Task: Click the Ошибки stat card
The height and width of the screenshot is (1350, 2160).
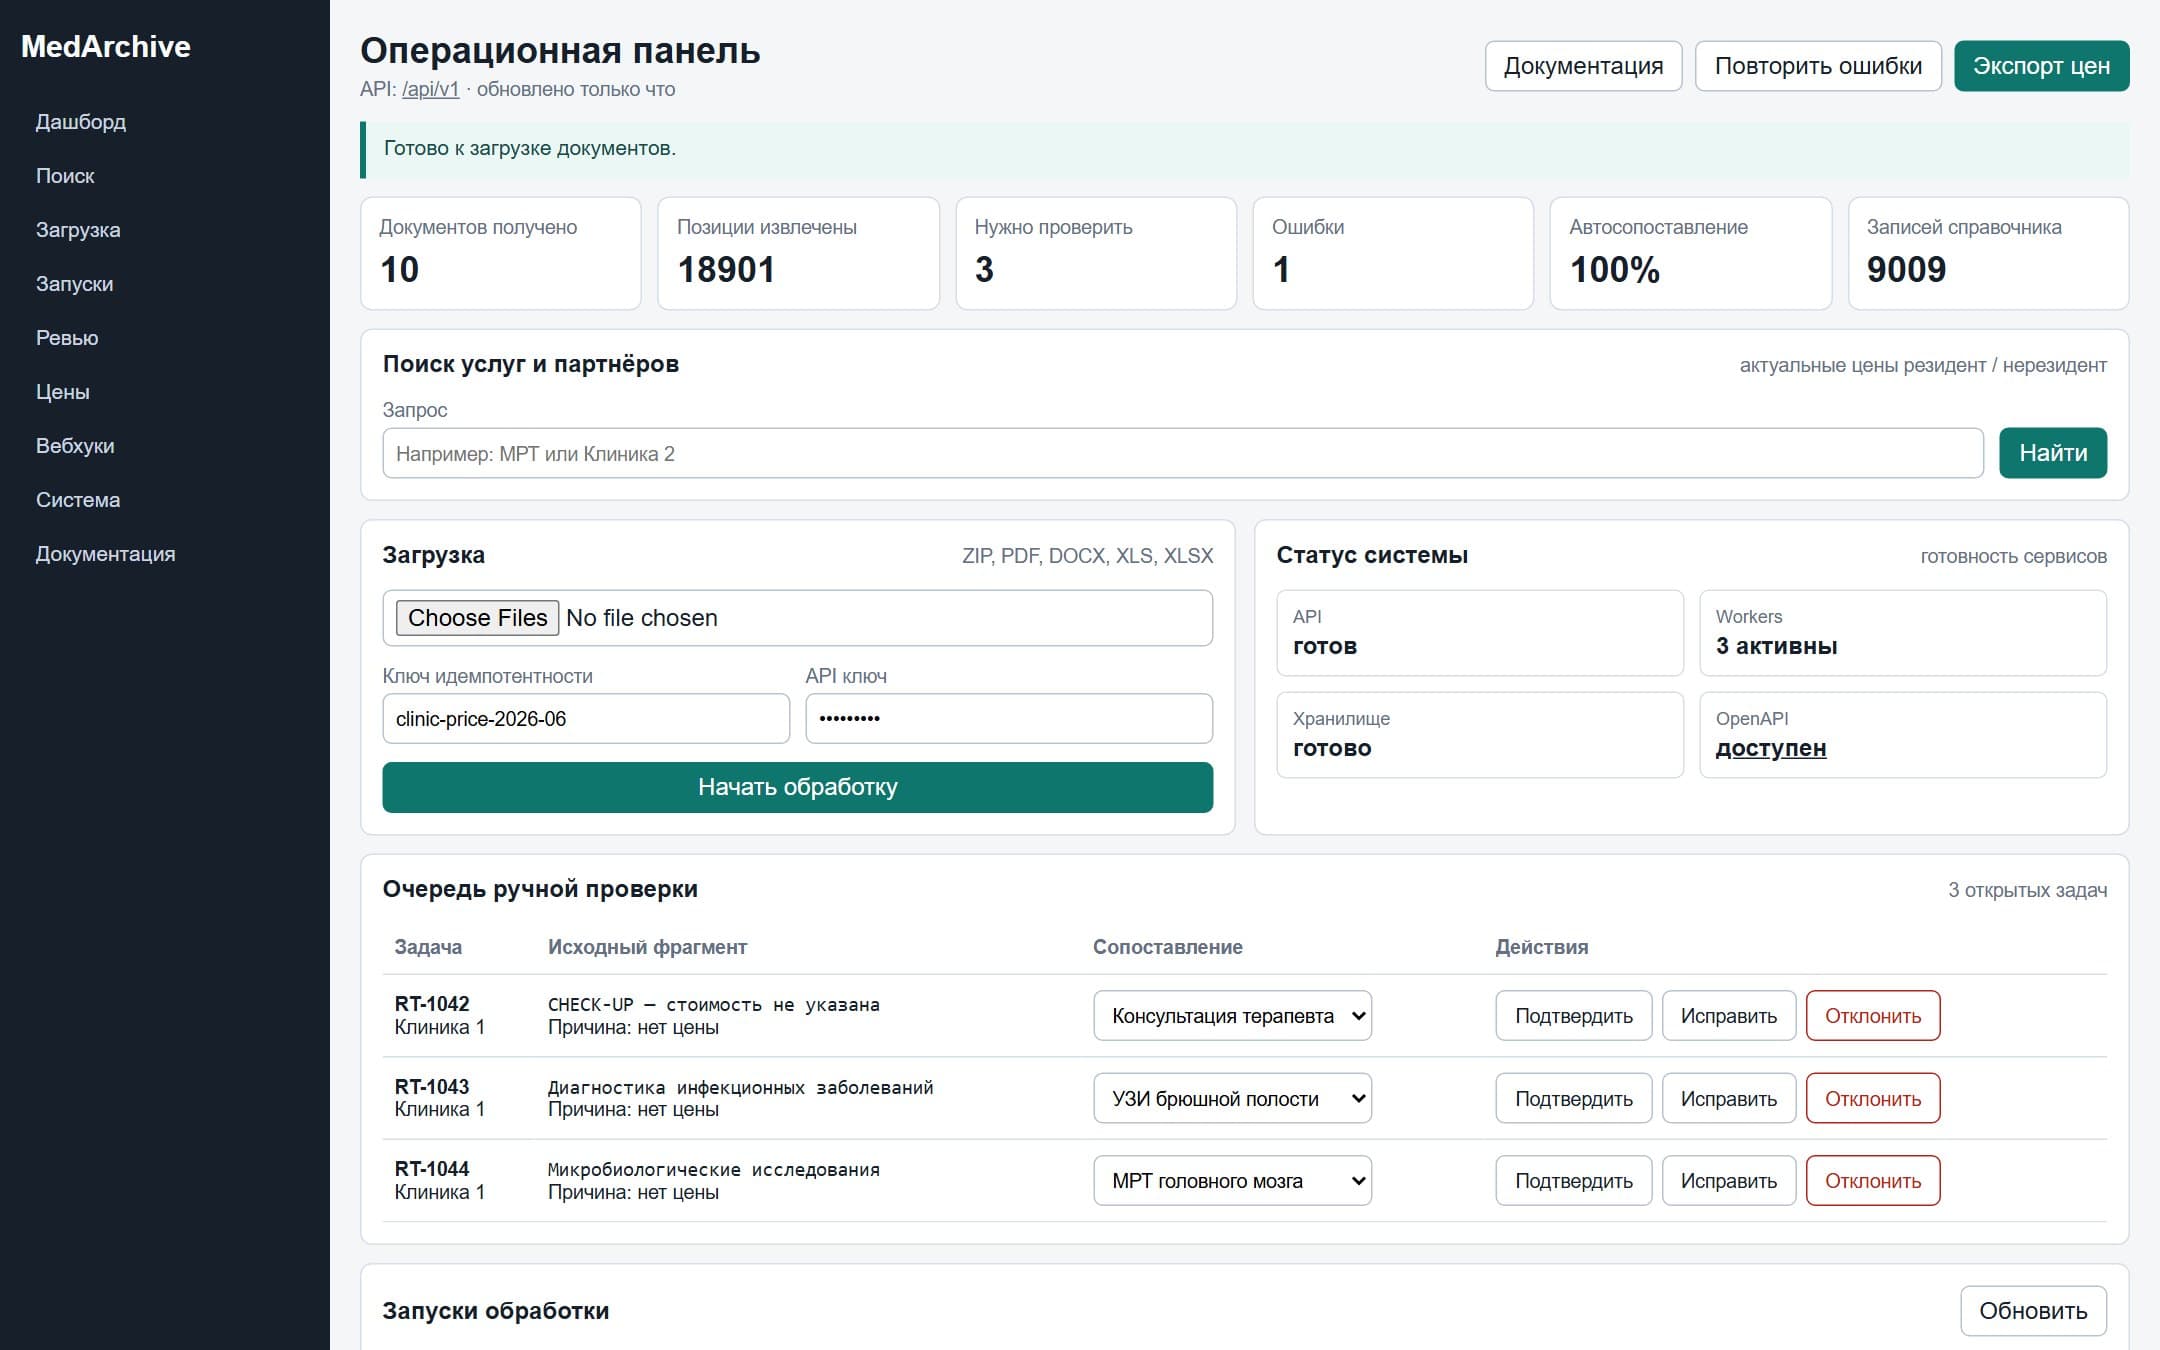Action: (1393, 253)
